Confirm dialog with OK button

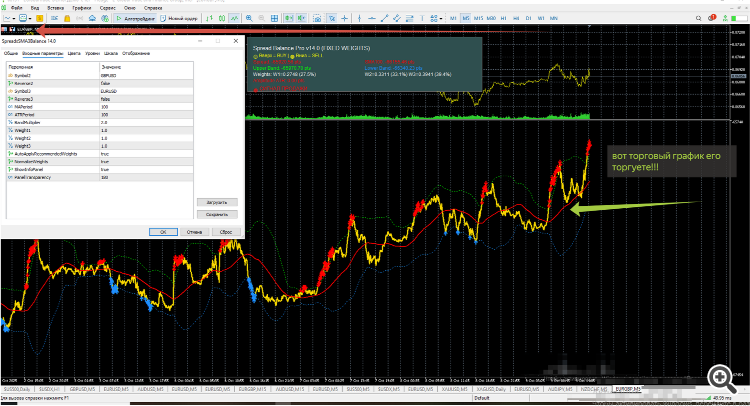click(x=163, y=232)
